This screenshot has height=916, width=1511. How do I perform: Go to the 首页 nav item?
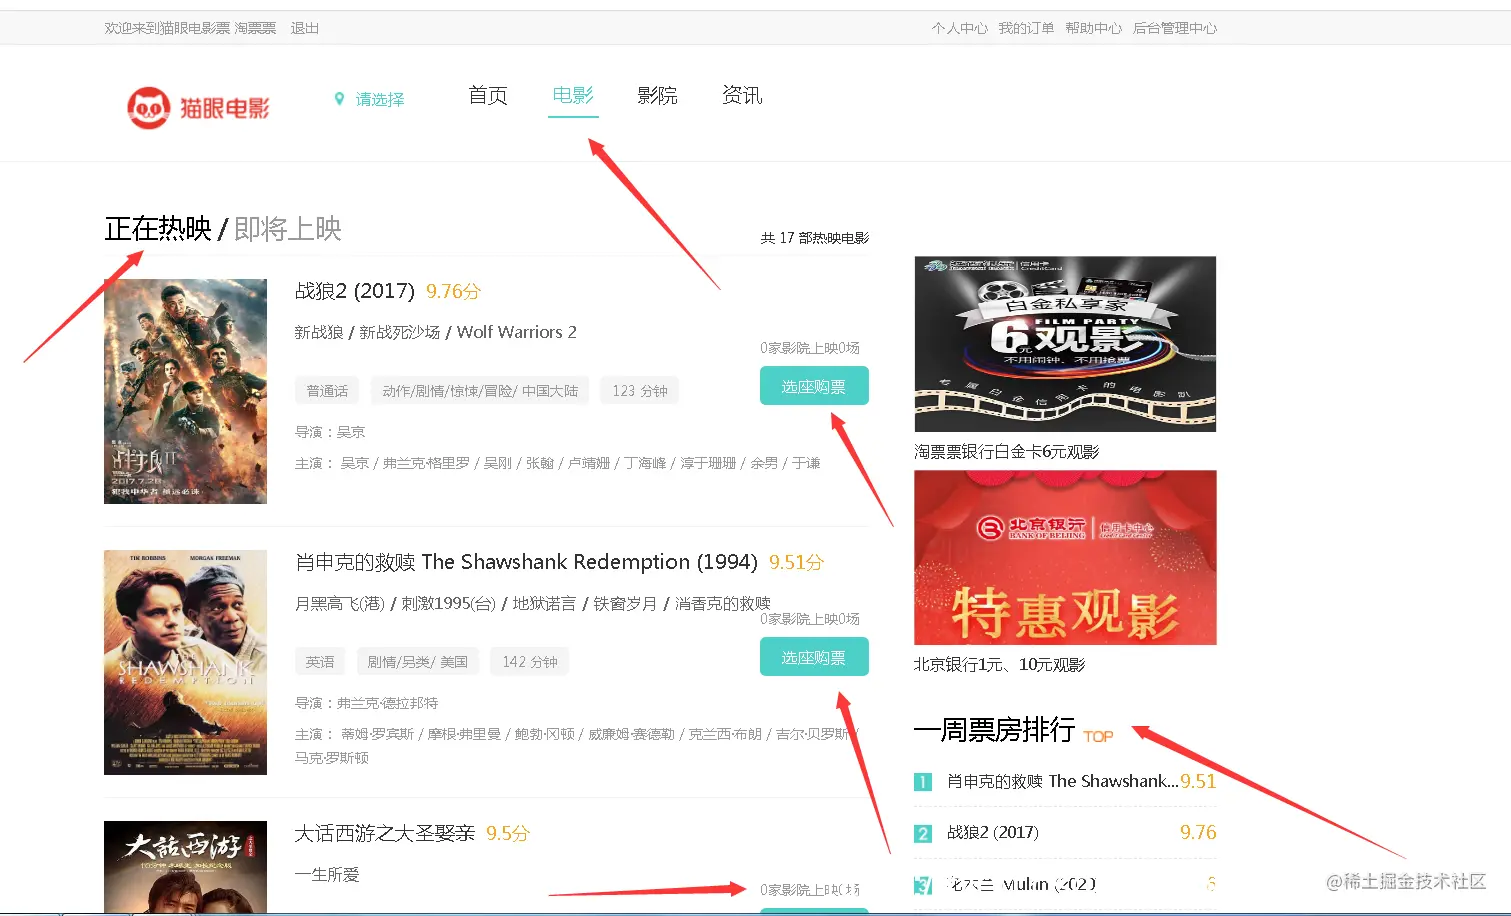point(488,95)
